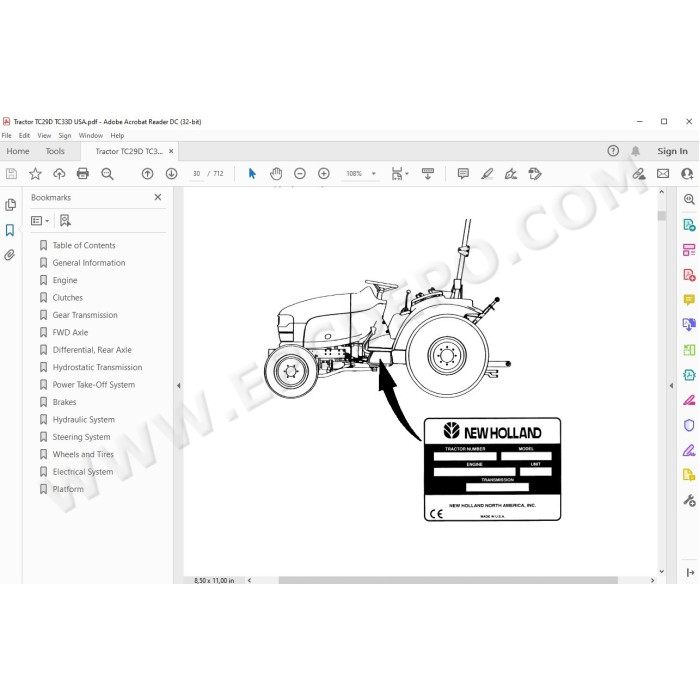Zoom out with minus icon
The width and height of the screenshot is (700, 700).
pos(300,174)
